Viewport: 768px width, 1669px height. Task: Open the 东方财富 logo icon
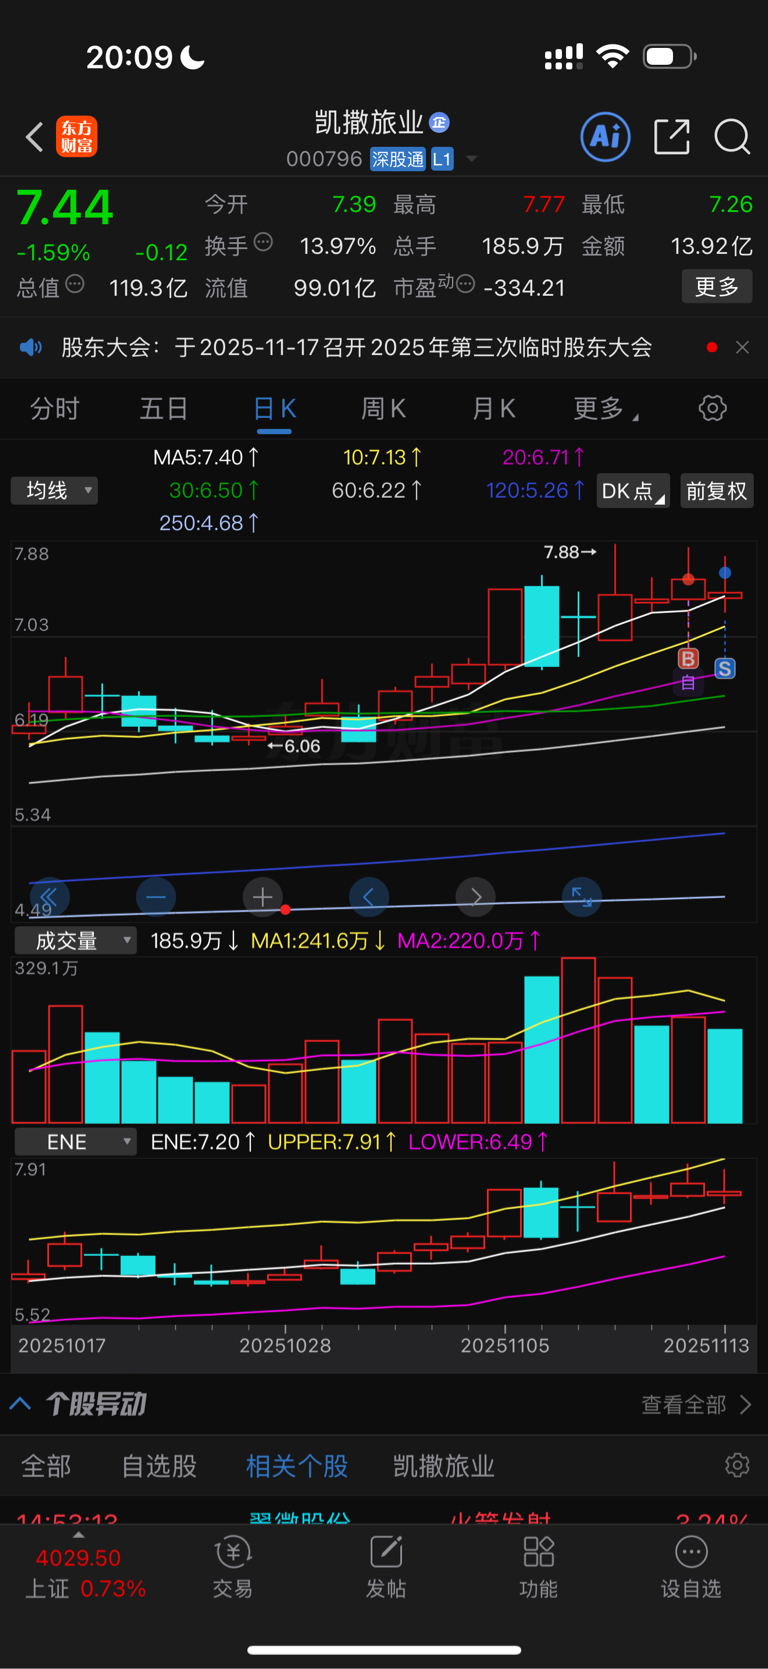pos(76,137)
